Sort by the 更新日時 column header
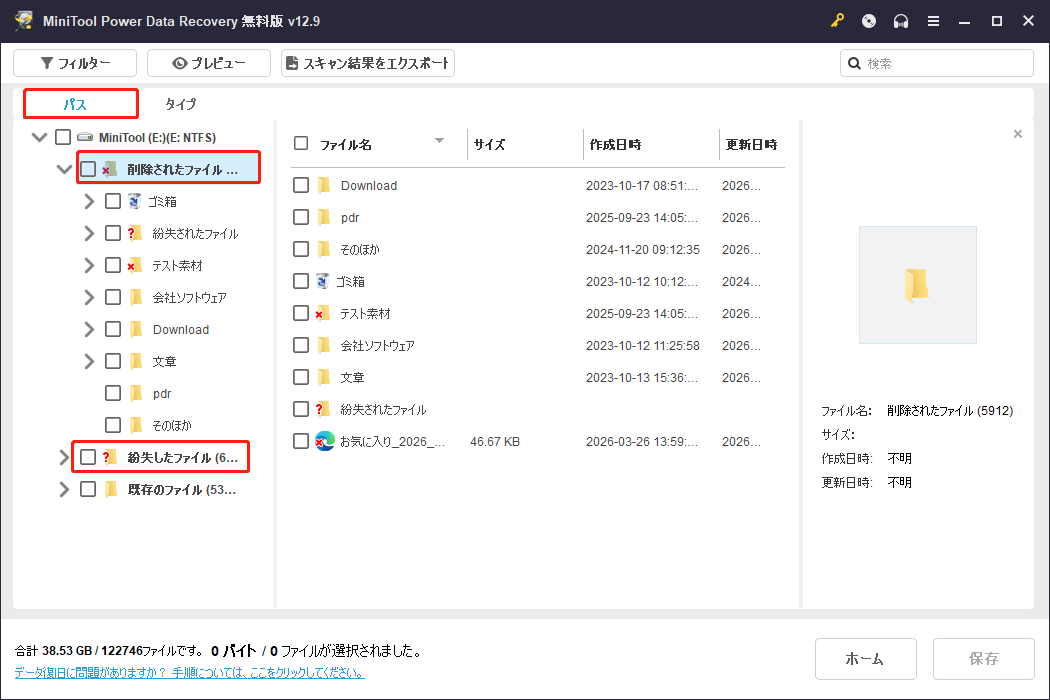The height and width of the screenshot is (700, 1050). click(x=751, y=144)
